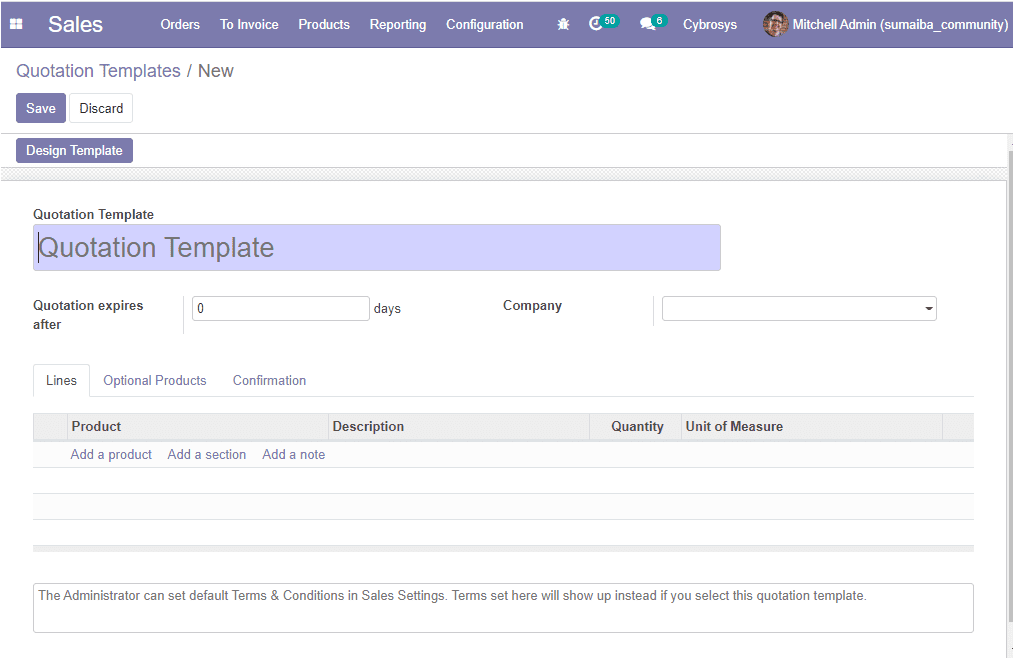Click the 'days' unit text
This screenshot has height=659, width=1014.
387,308
